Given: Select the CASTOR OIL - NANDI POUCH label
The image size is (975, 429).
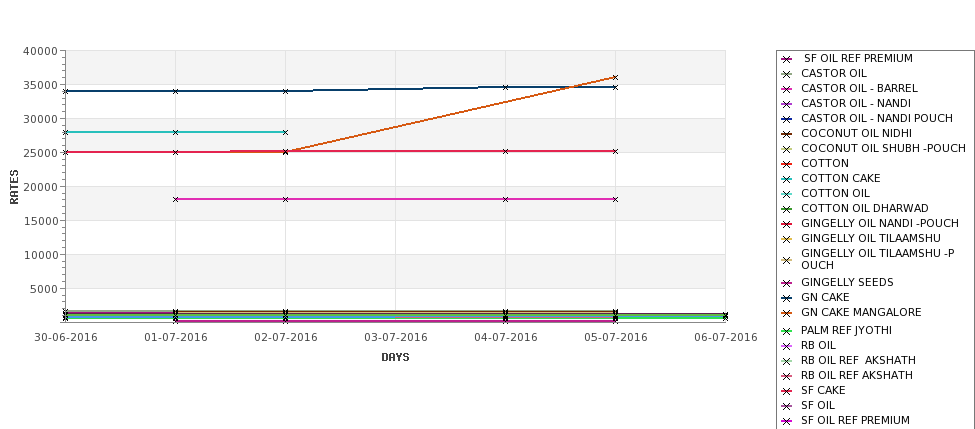Looking at the screenshot, I should pyautogui.click(x=877, y=118).
